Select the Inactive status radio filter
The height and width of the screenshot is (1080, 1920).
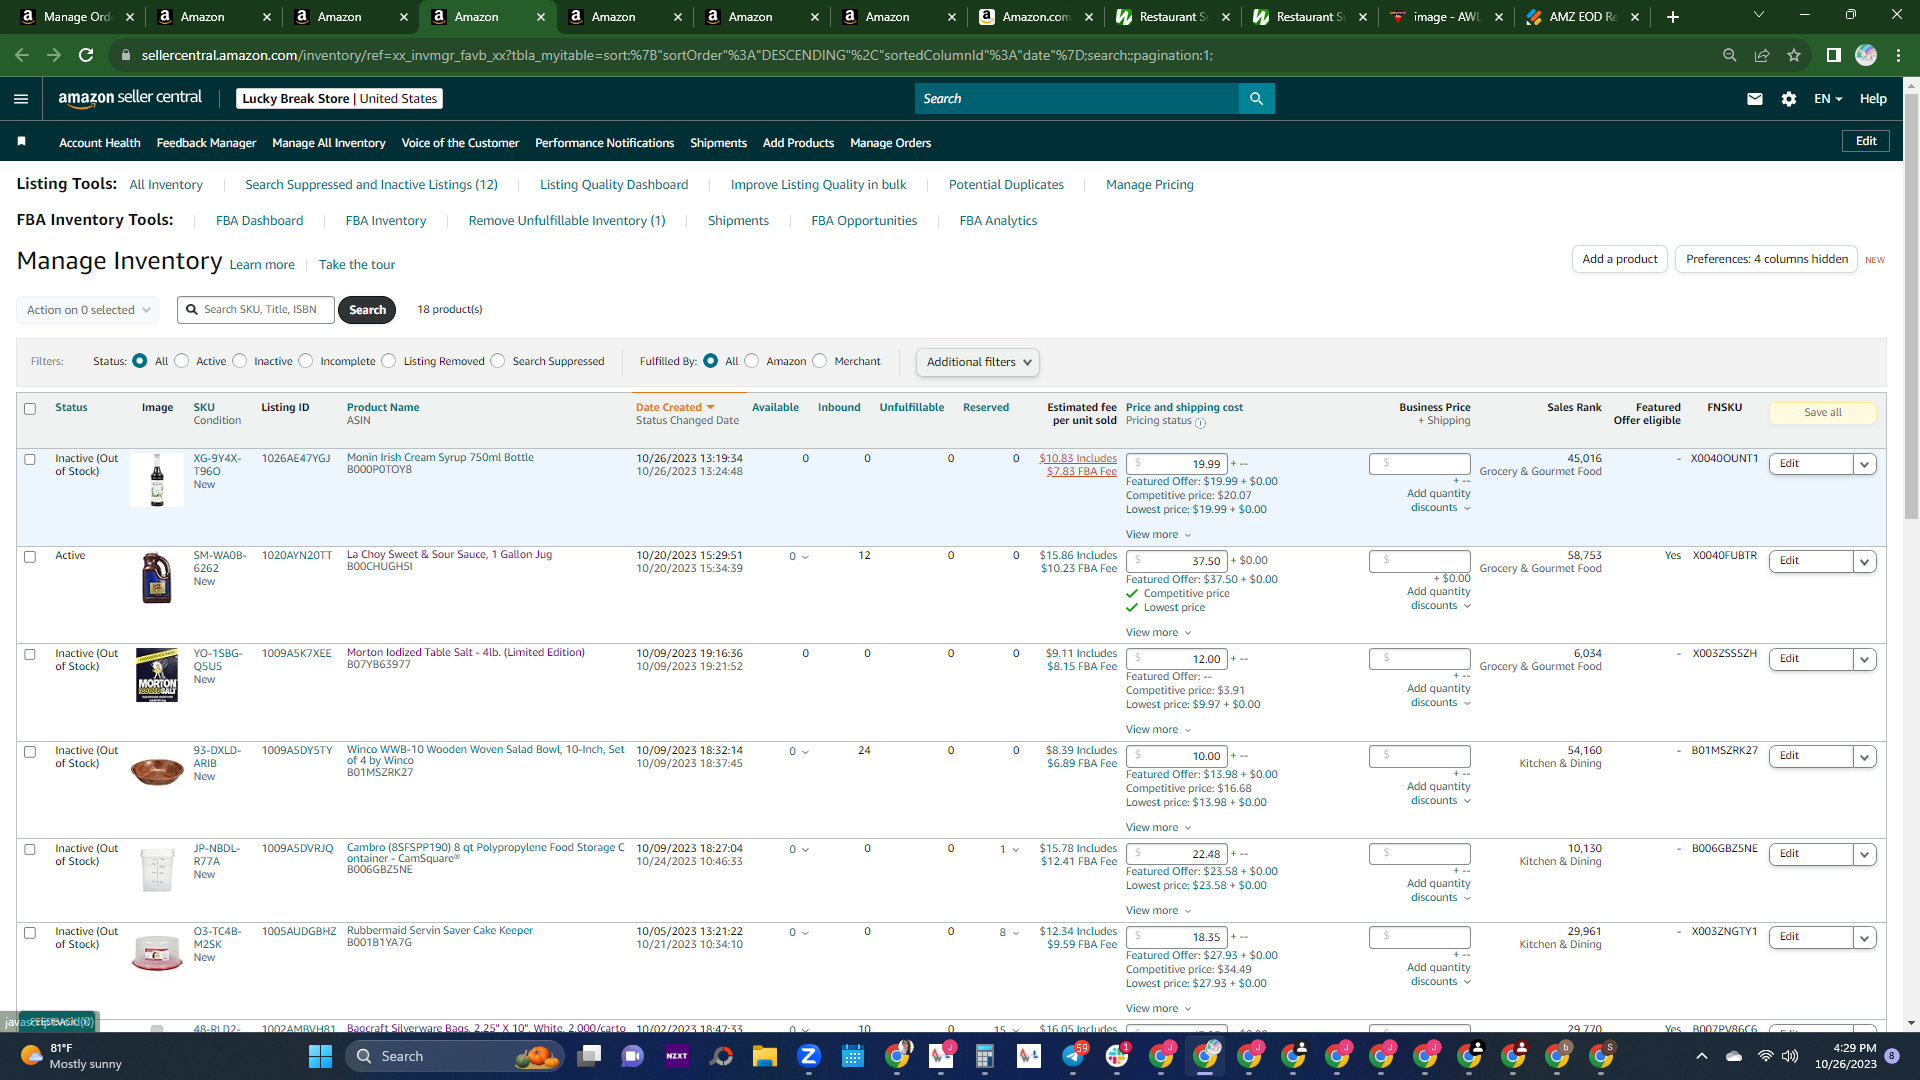click(x=240, y=361)
